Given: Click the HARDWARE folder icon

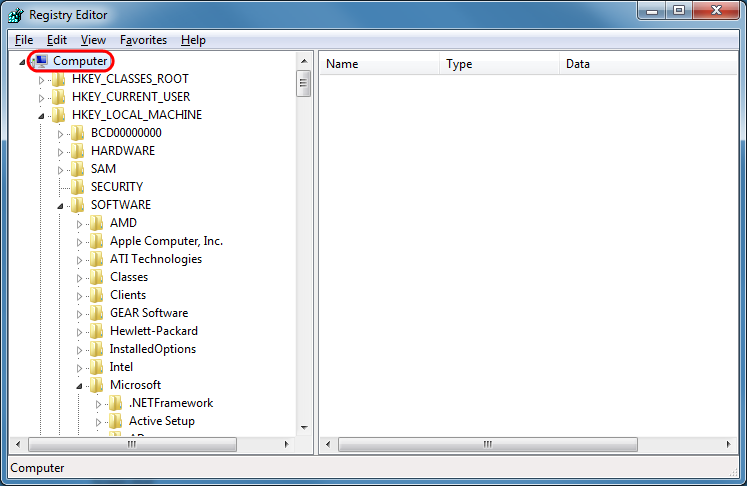Looking at the screenshot, I should [x=78, y=151].
